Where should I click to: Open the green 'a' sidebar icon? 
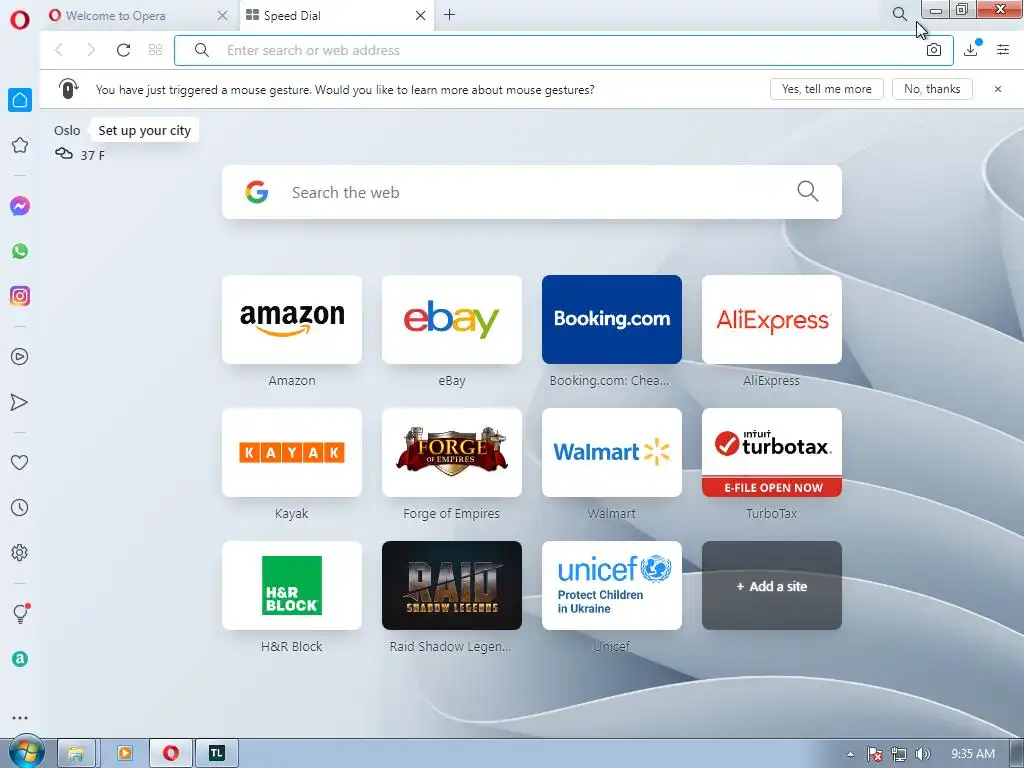pyautogui.click(x=20, y=659)
